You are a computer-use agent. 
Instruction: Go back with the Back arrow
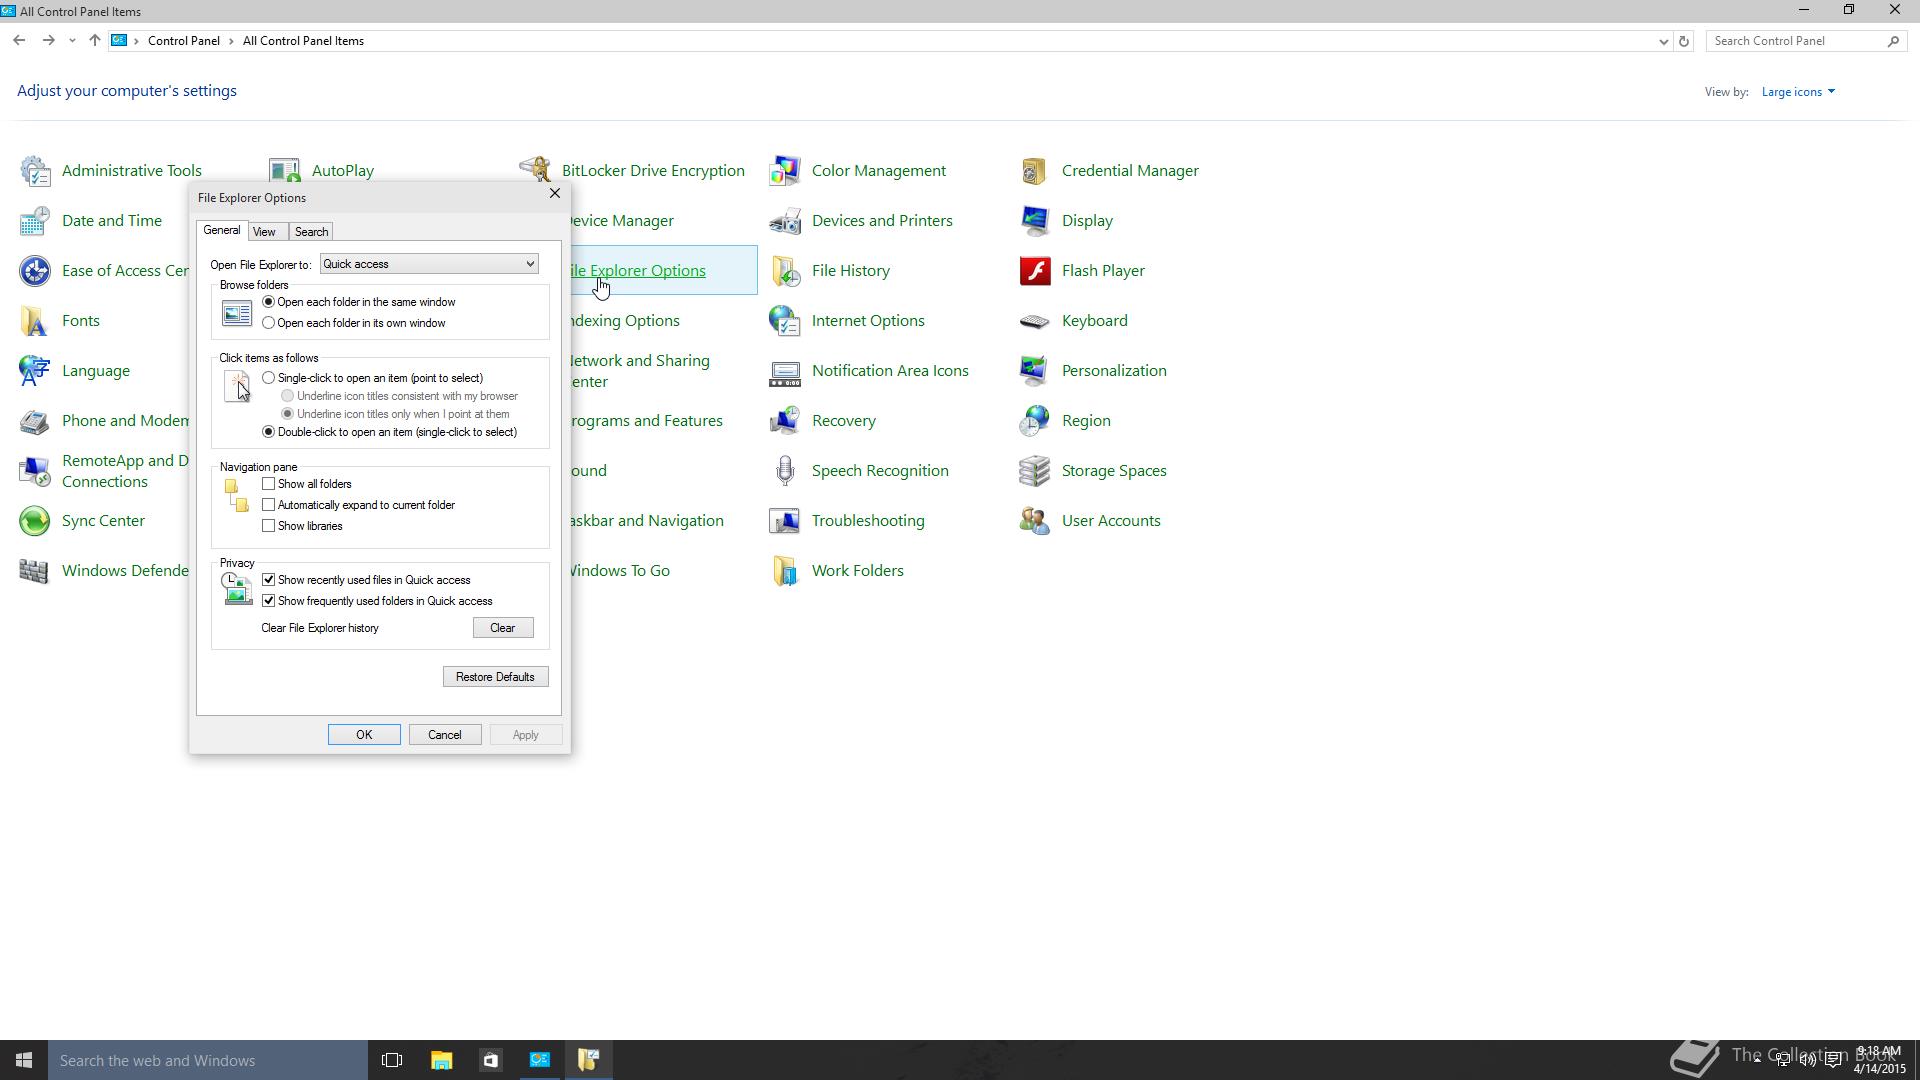[19, 41]
